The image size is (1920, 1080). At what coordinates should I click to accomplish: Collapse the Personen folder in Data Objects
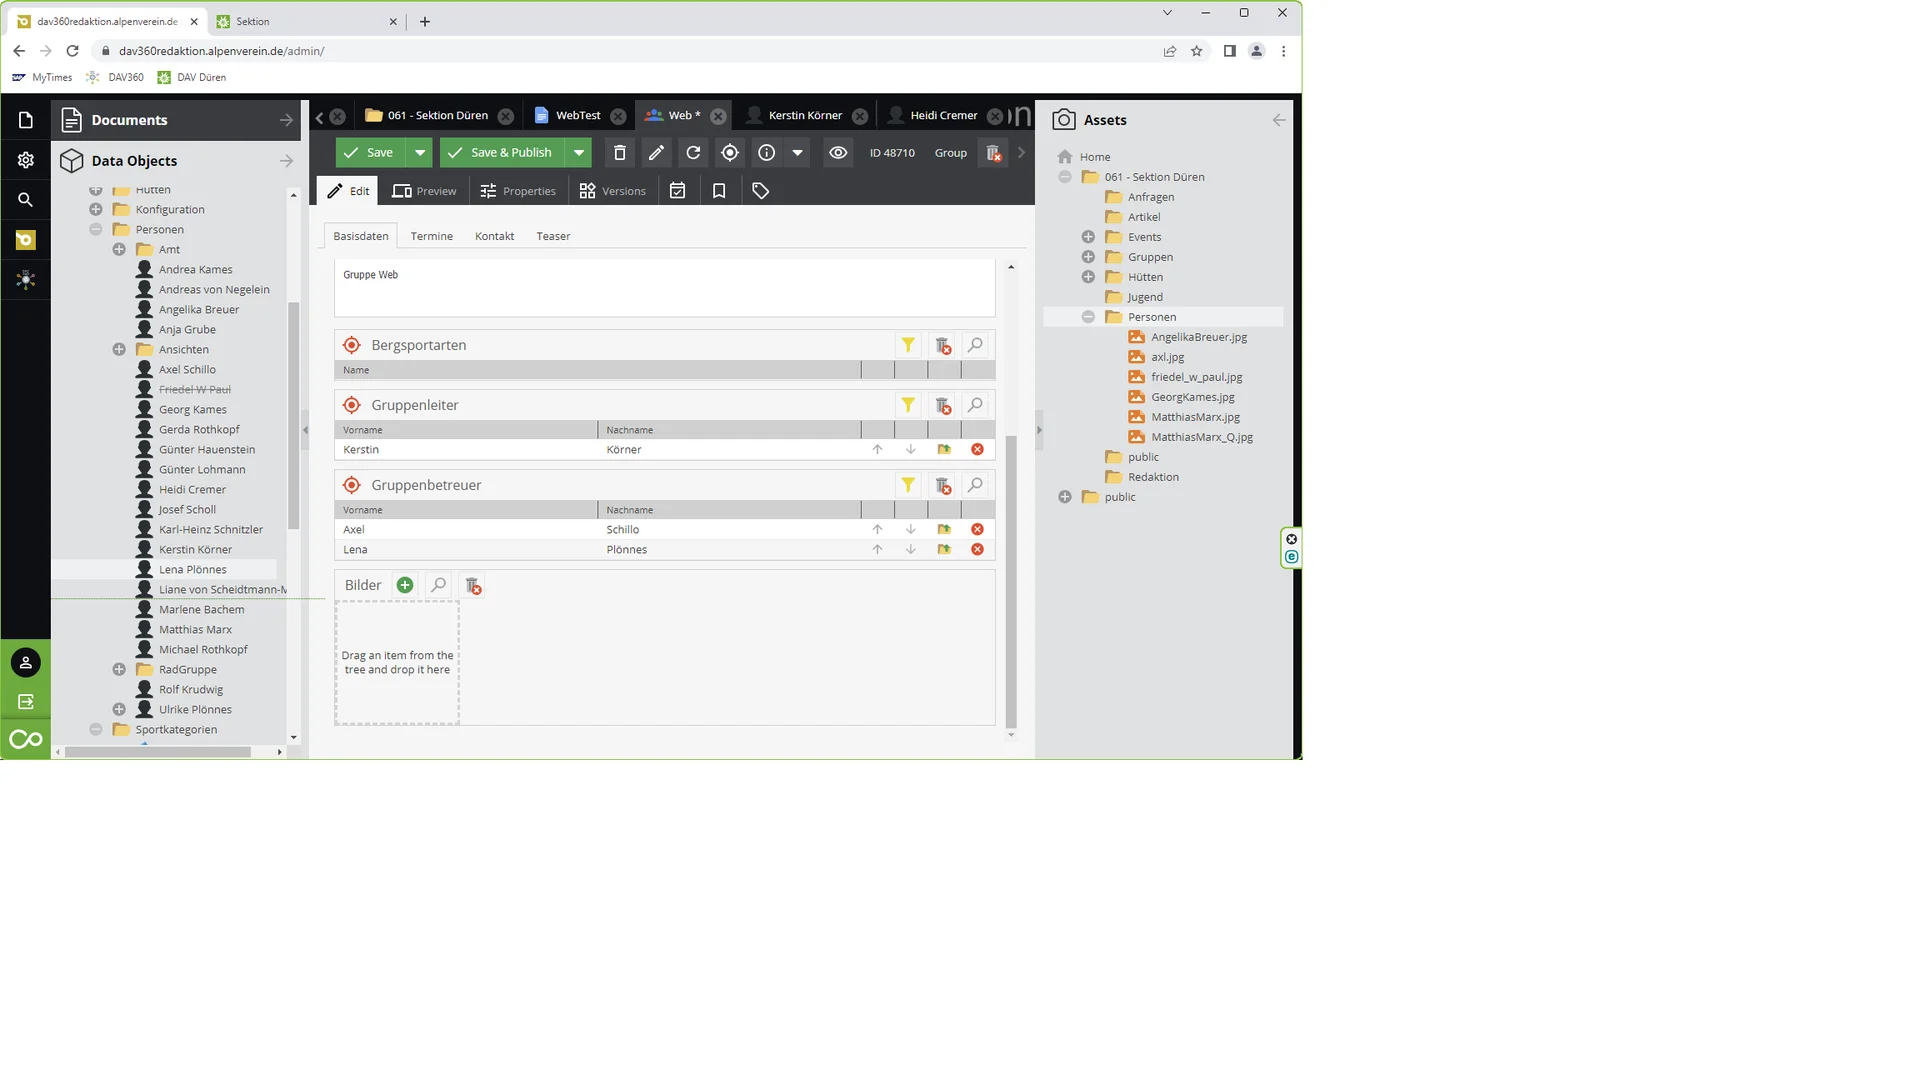(x=96, y=230)
